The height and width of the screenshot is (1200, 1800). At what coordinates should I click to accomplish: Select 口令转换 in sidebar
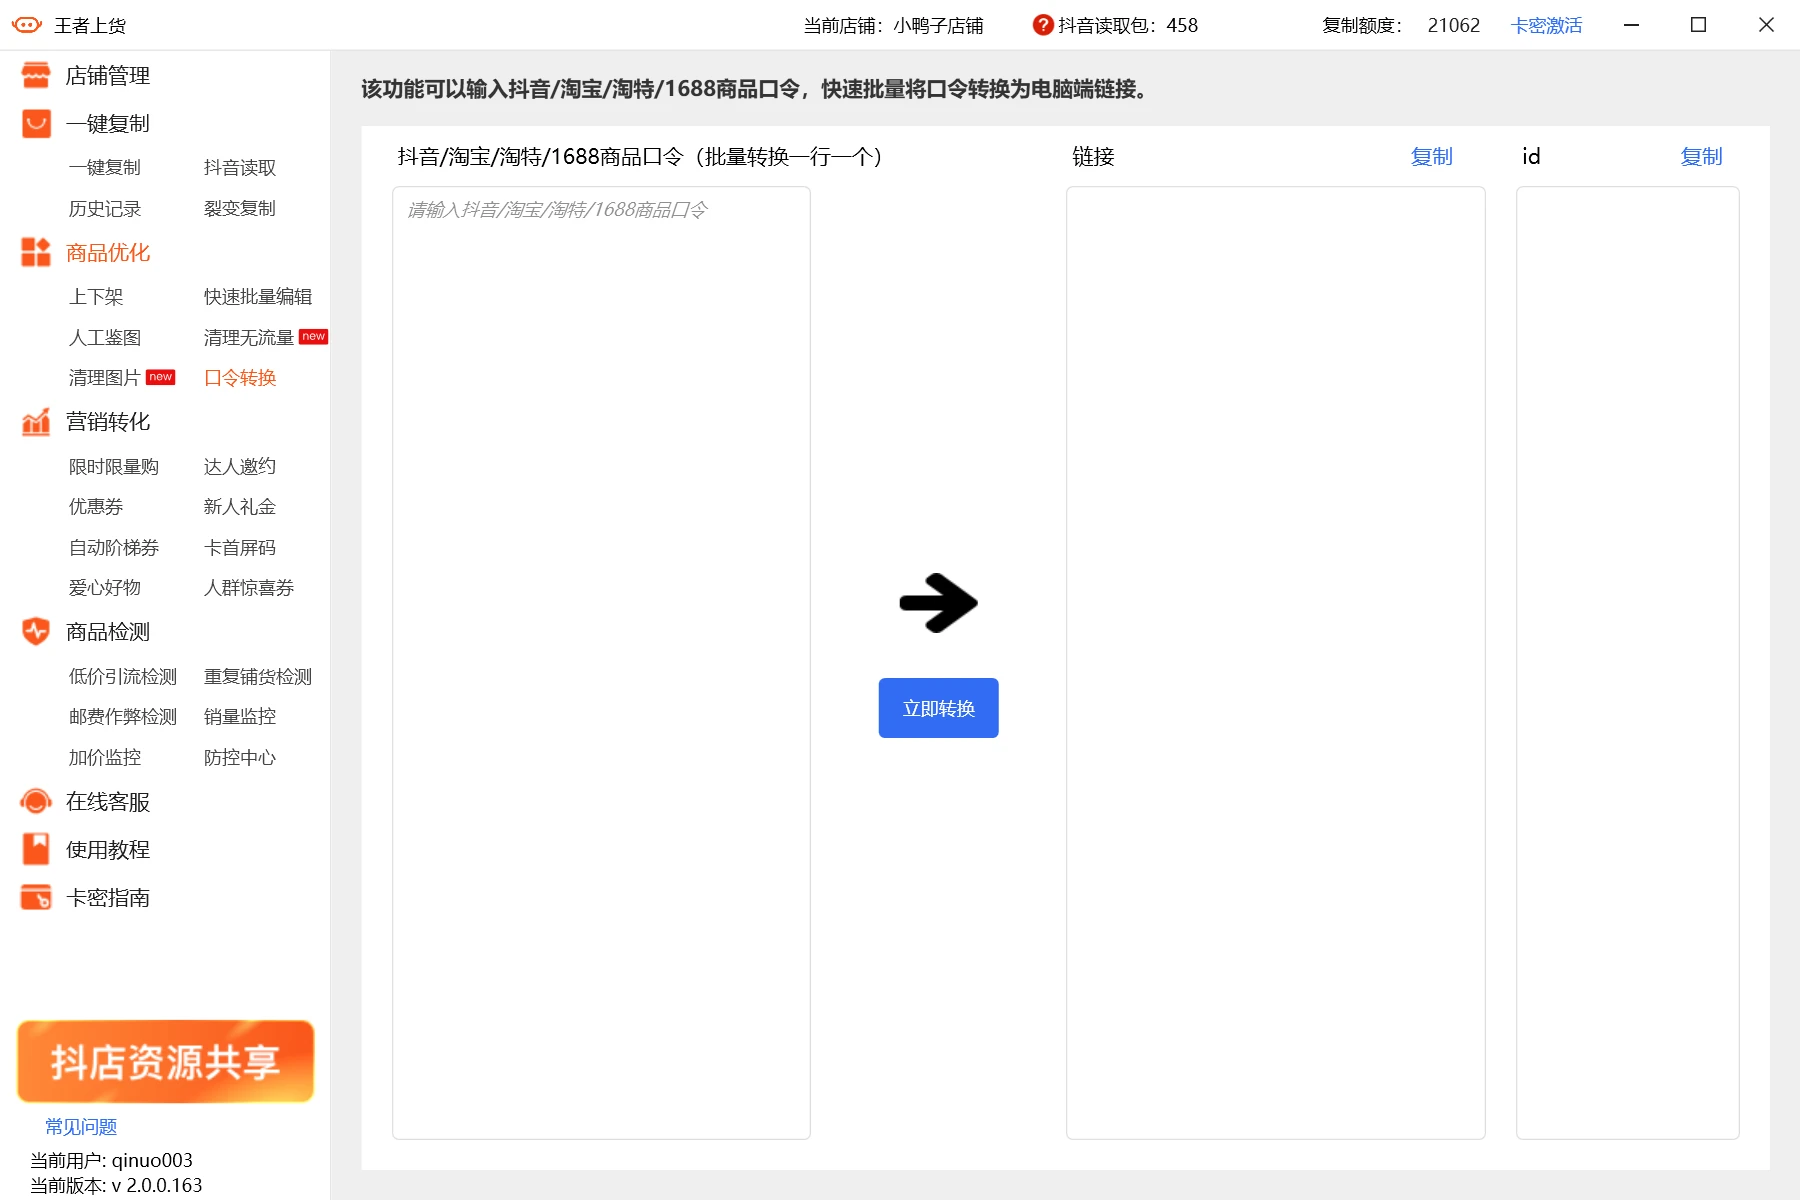240,378
